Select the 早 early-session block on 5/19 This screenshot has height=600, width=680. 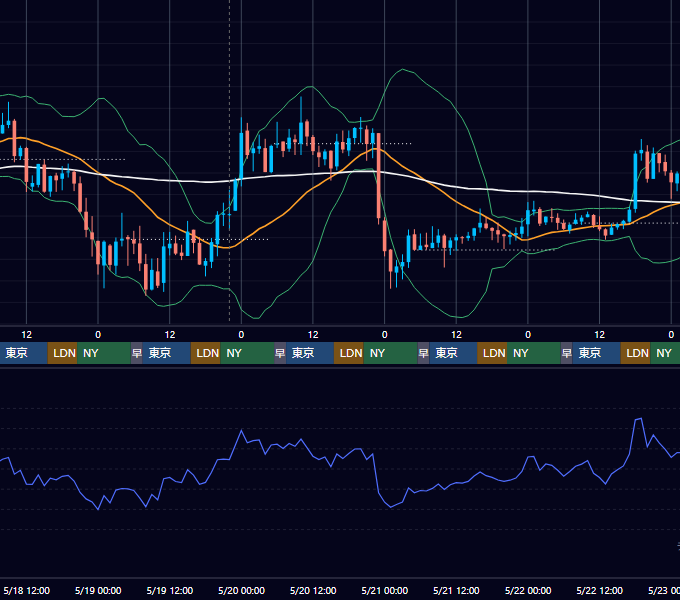137,353
